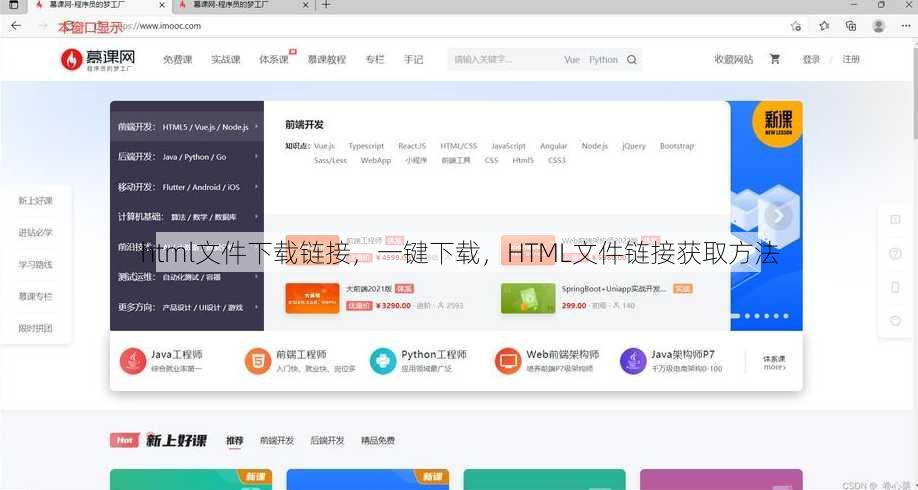Click the 体系课 more link

click(774, 362)
